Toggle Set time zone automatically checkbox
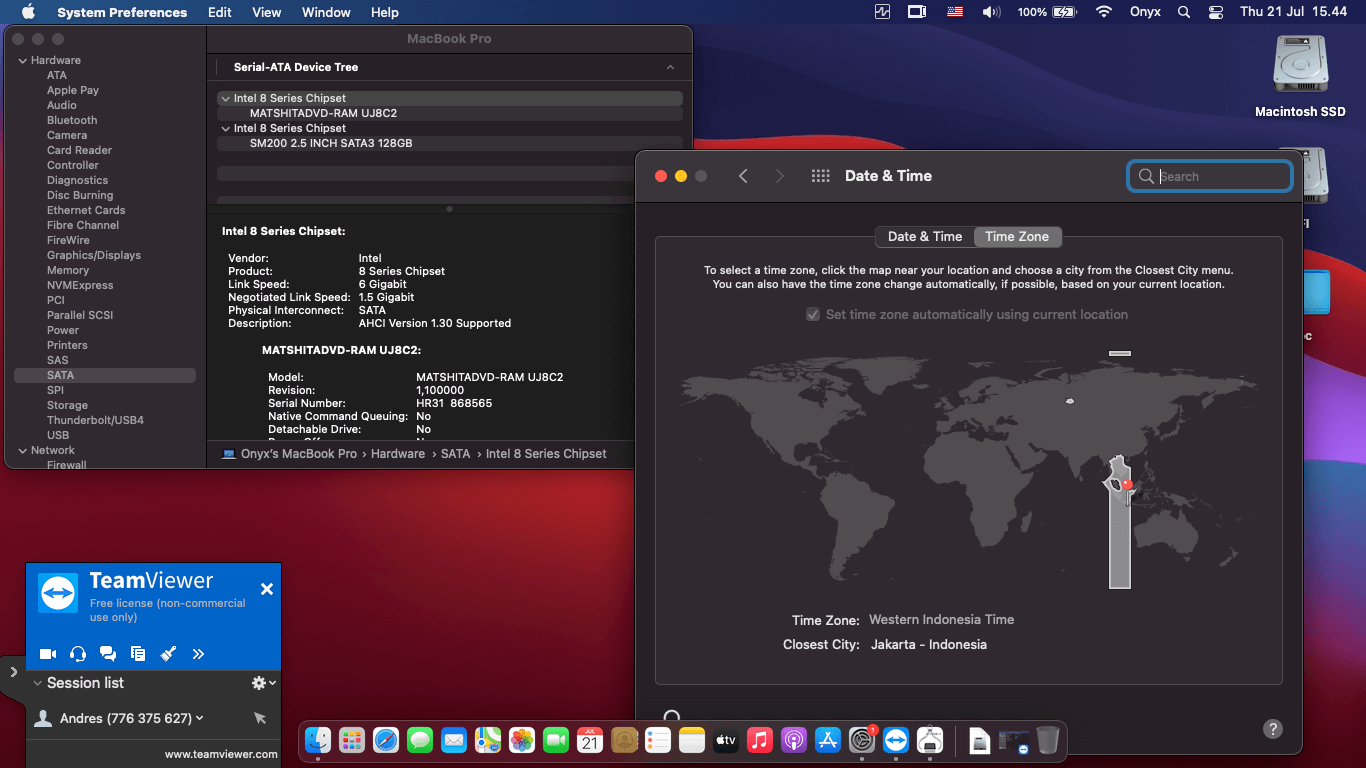The image size is (1366, 768). [x=813, y=314]
